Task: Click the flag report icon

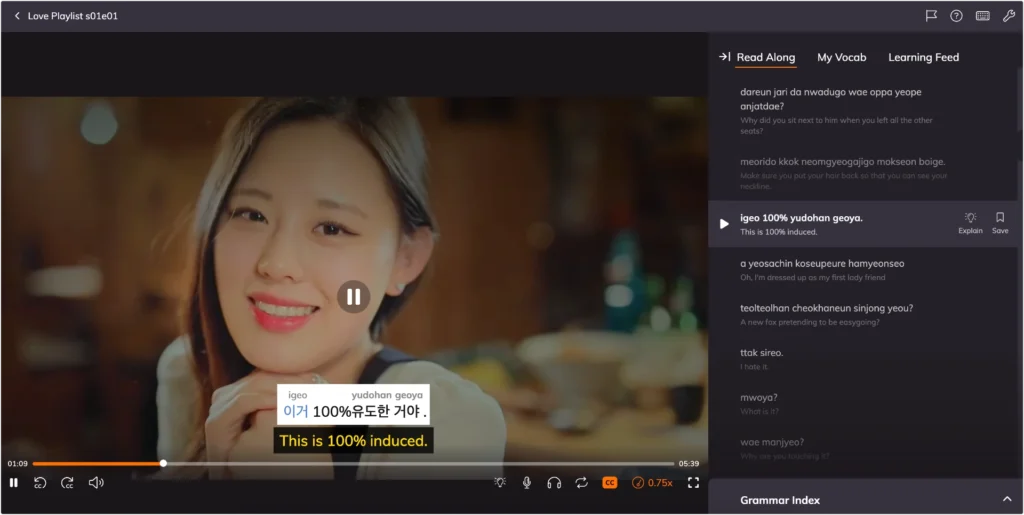Action: [931, 16]
